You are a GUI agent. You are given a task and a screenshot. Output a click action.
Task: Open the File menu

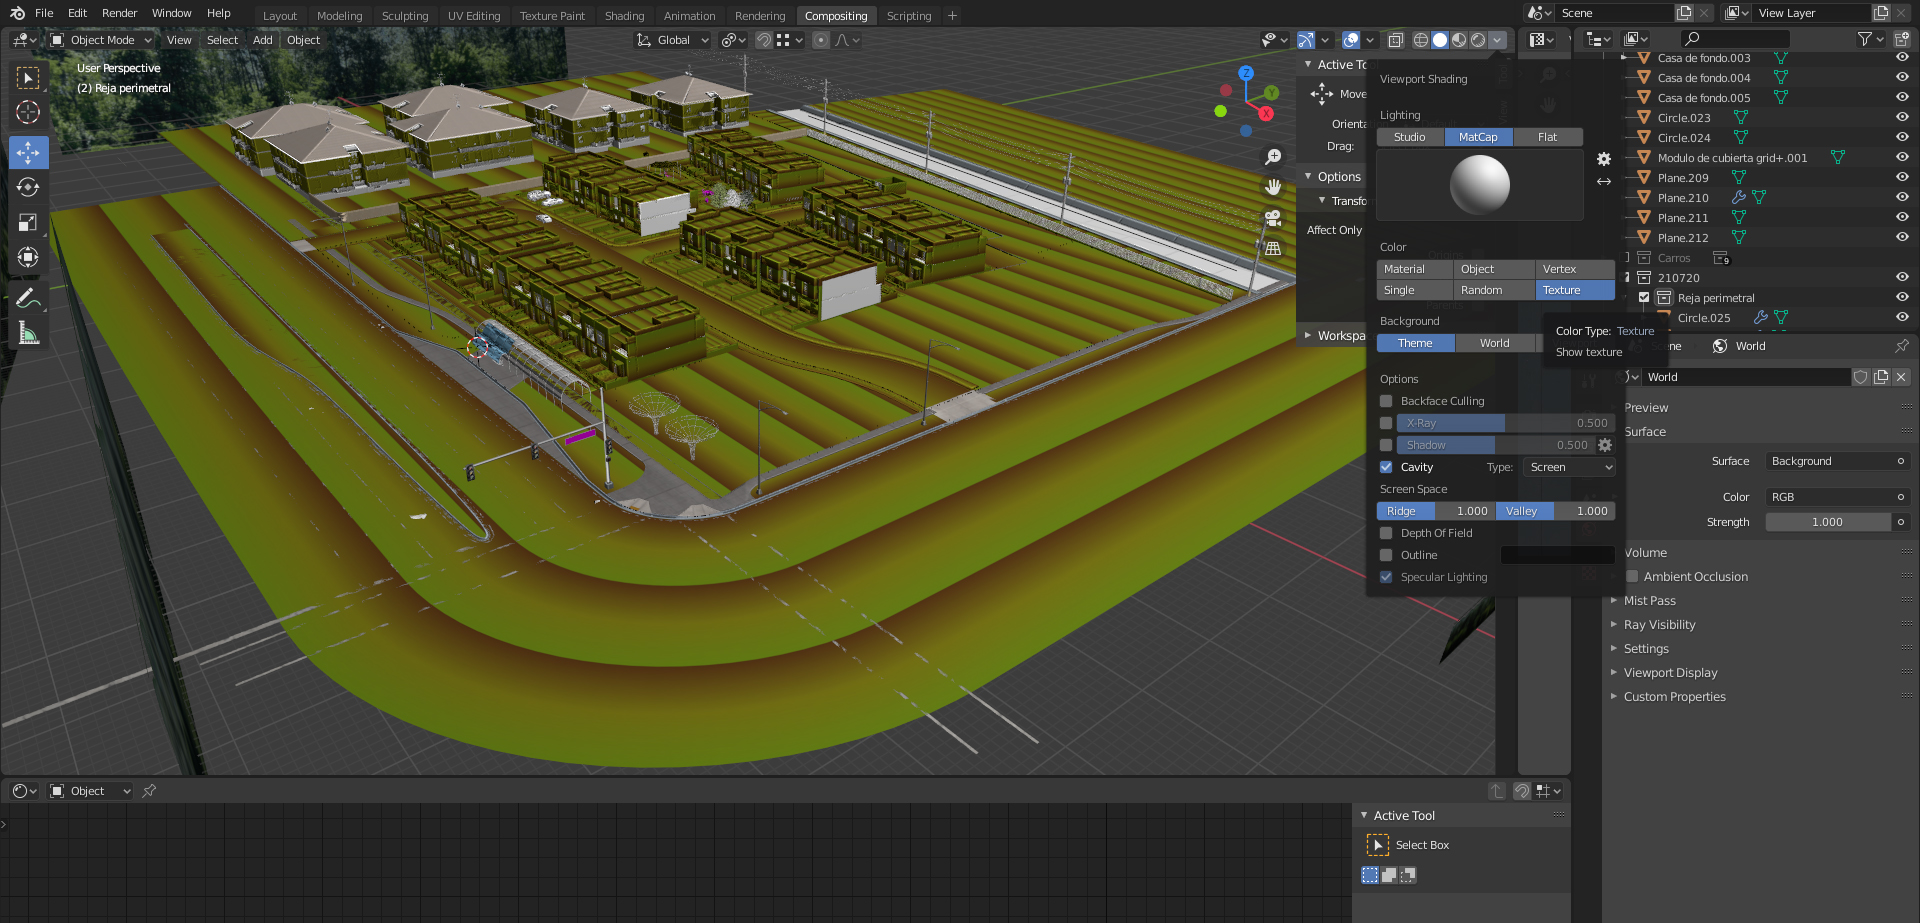tap(44, 13)
